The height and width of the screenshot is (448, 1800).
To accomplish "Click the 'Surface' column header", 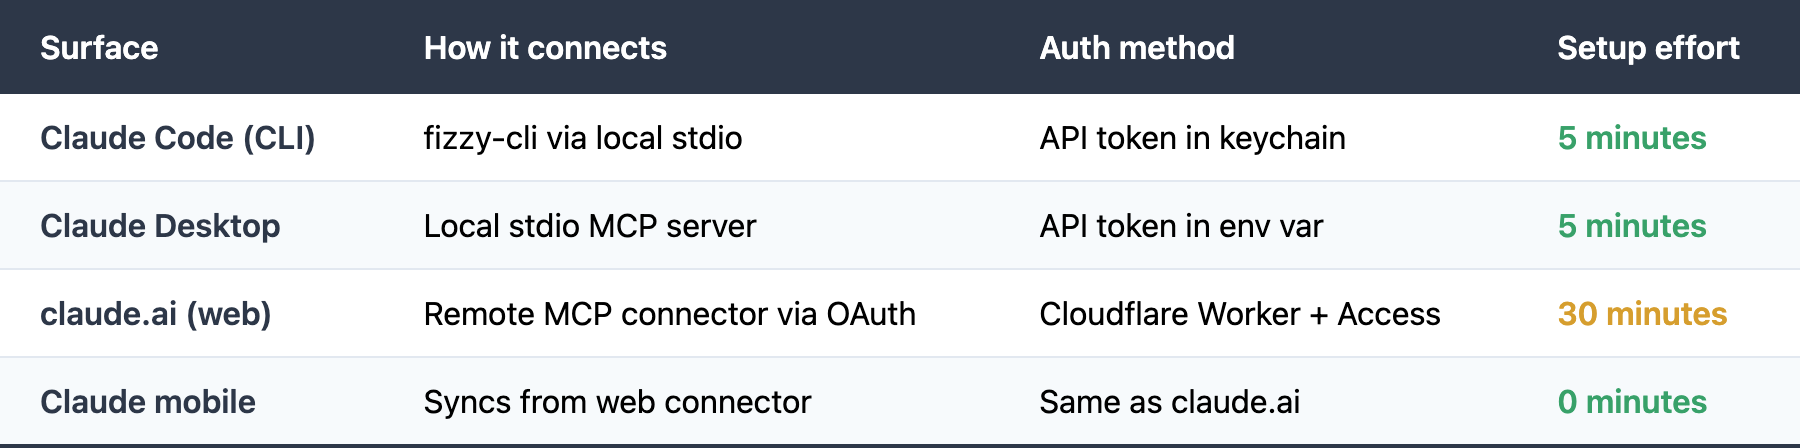I will click(x=99, y=48).
